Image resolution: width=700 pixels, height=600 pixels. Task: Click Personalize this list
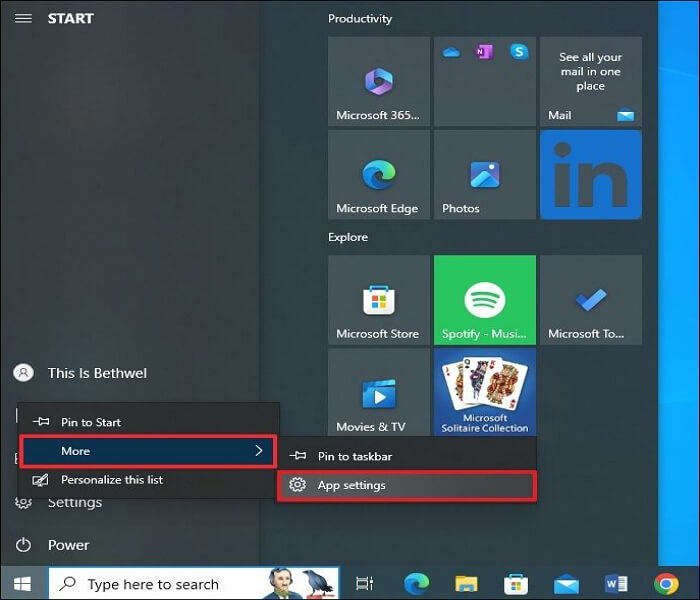pyautogui.click(x=111, y=480)
